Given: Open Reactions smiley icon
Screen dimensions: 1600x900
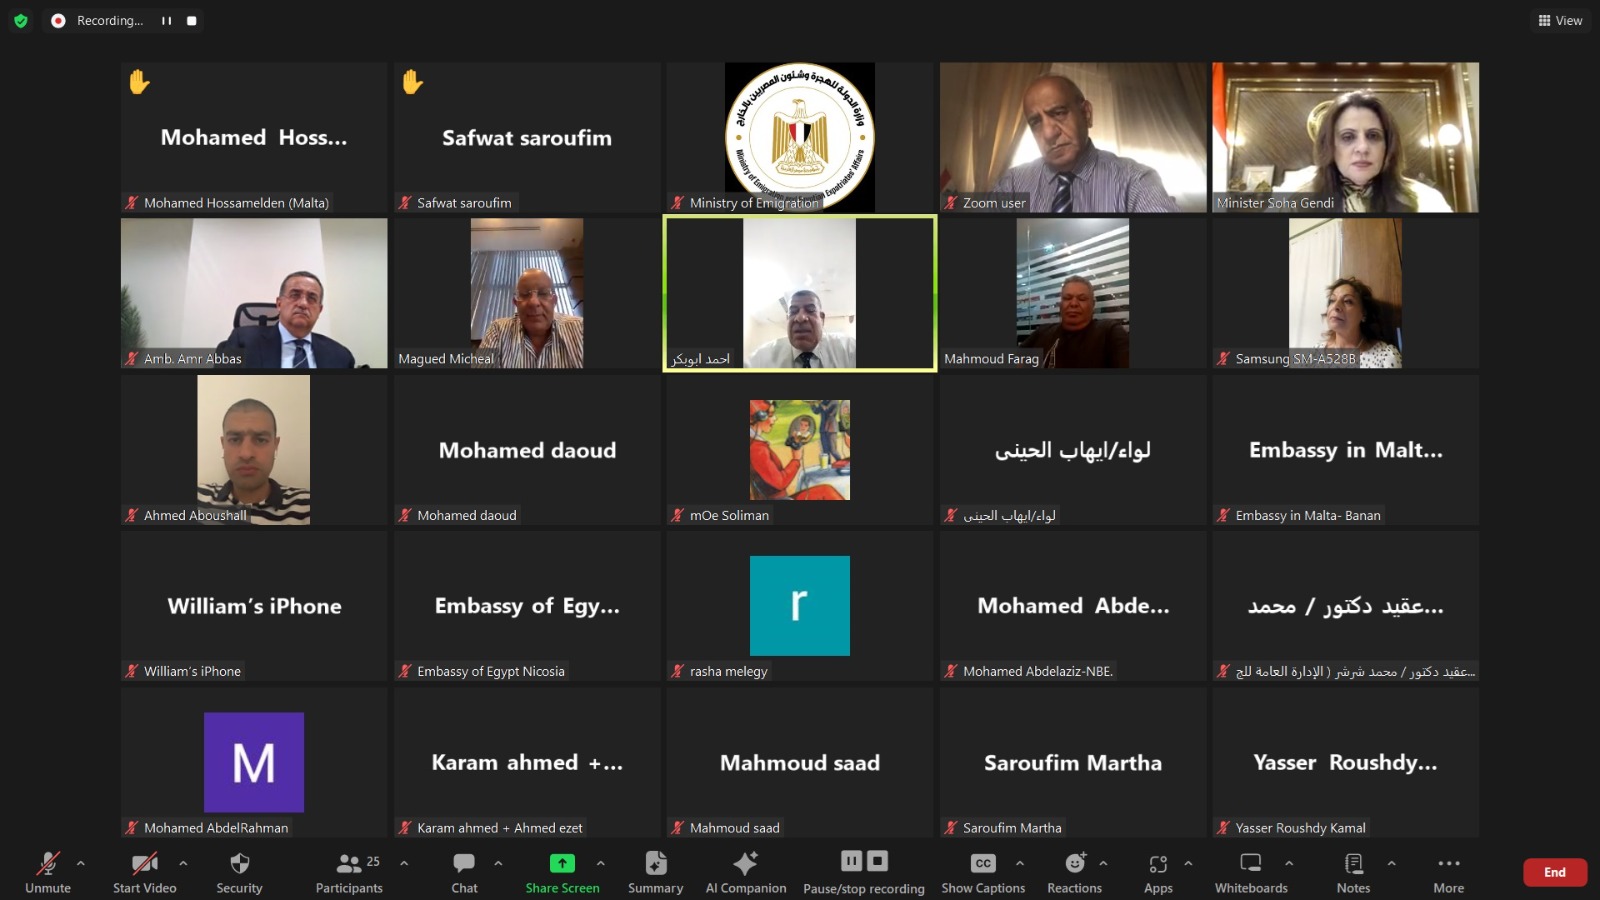Looking at the screenshot, I should 1075,863.
